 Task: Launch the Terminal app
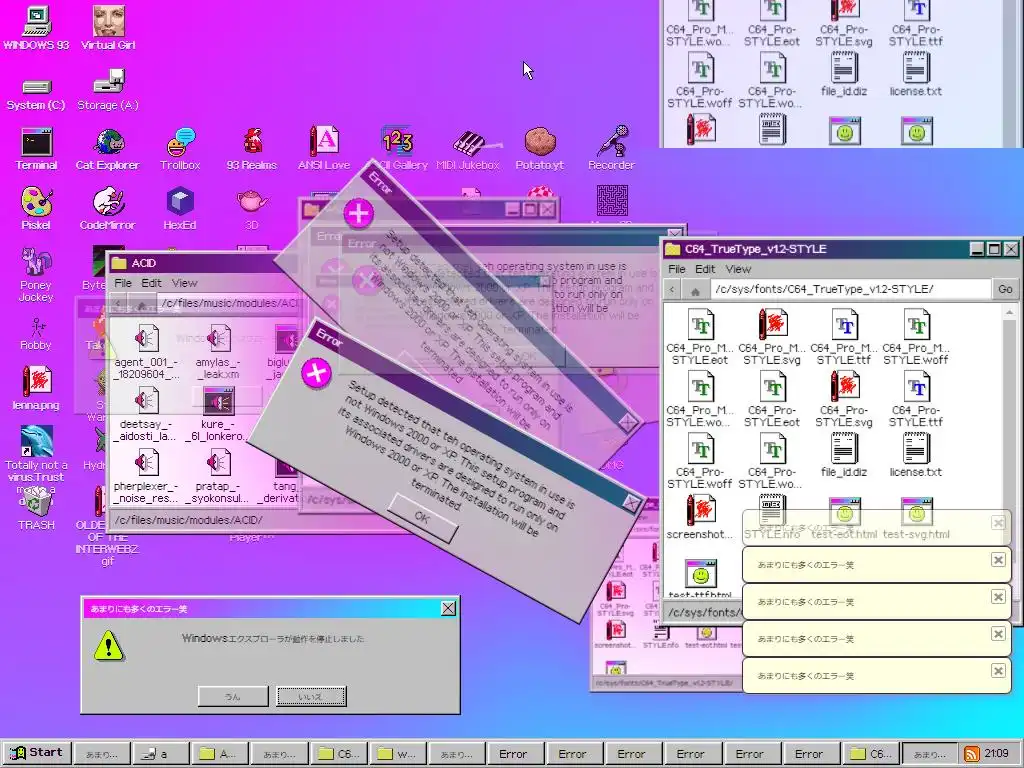click(37, 150)
